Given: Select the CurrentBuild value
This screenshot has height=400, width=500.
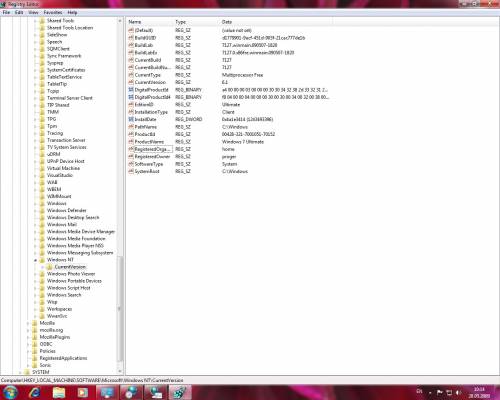Looking at the screenshot, I should [x=148, y=60].
